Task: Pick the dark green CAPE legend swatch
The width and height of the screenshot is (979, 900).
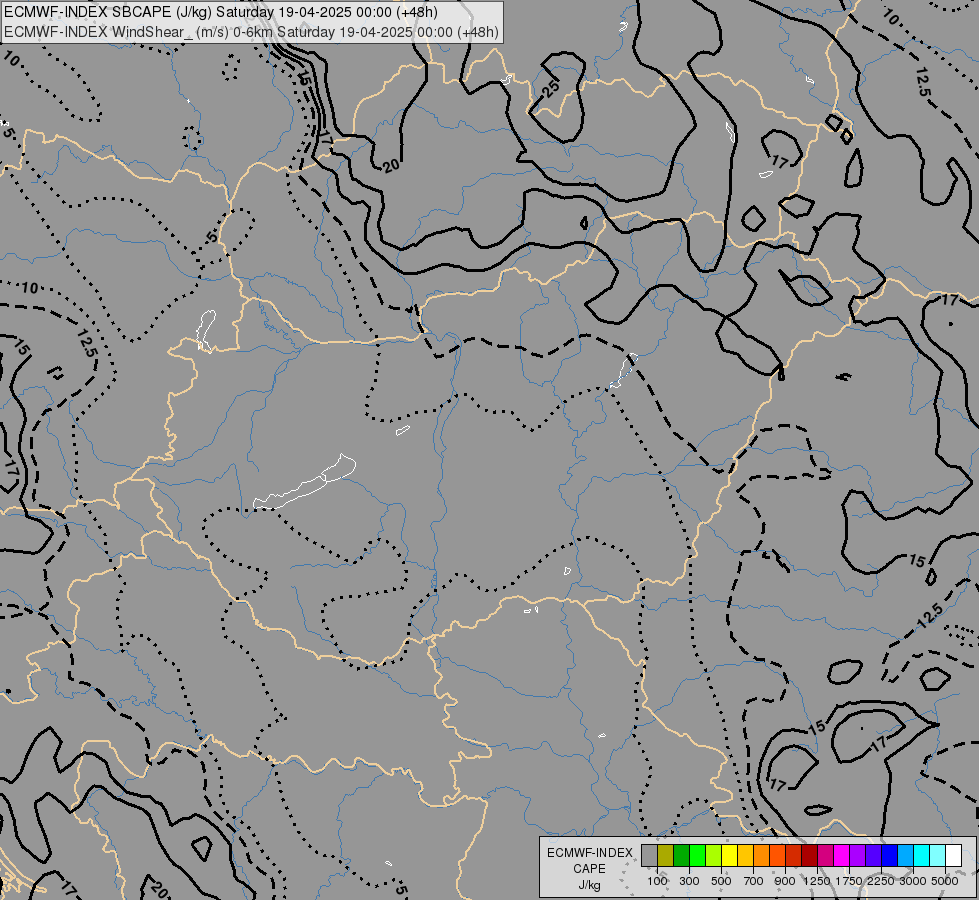Action: point(681,856)
